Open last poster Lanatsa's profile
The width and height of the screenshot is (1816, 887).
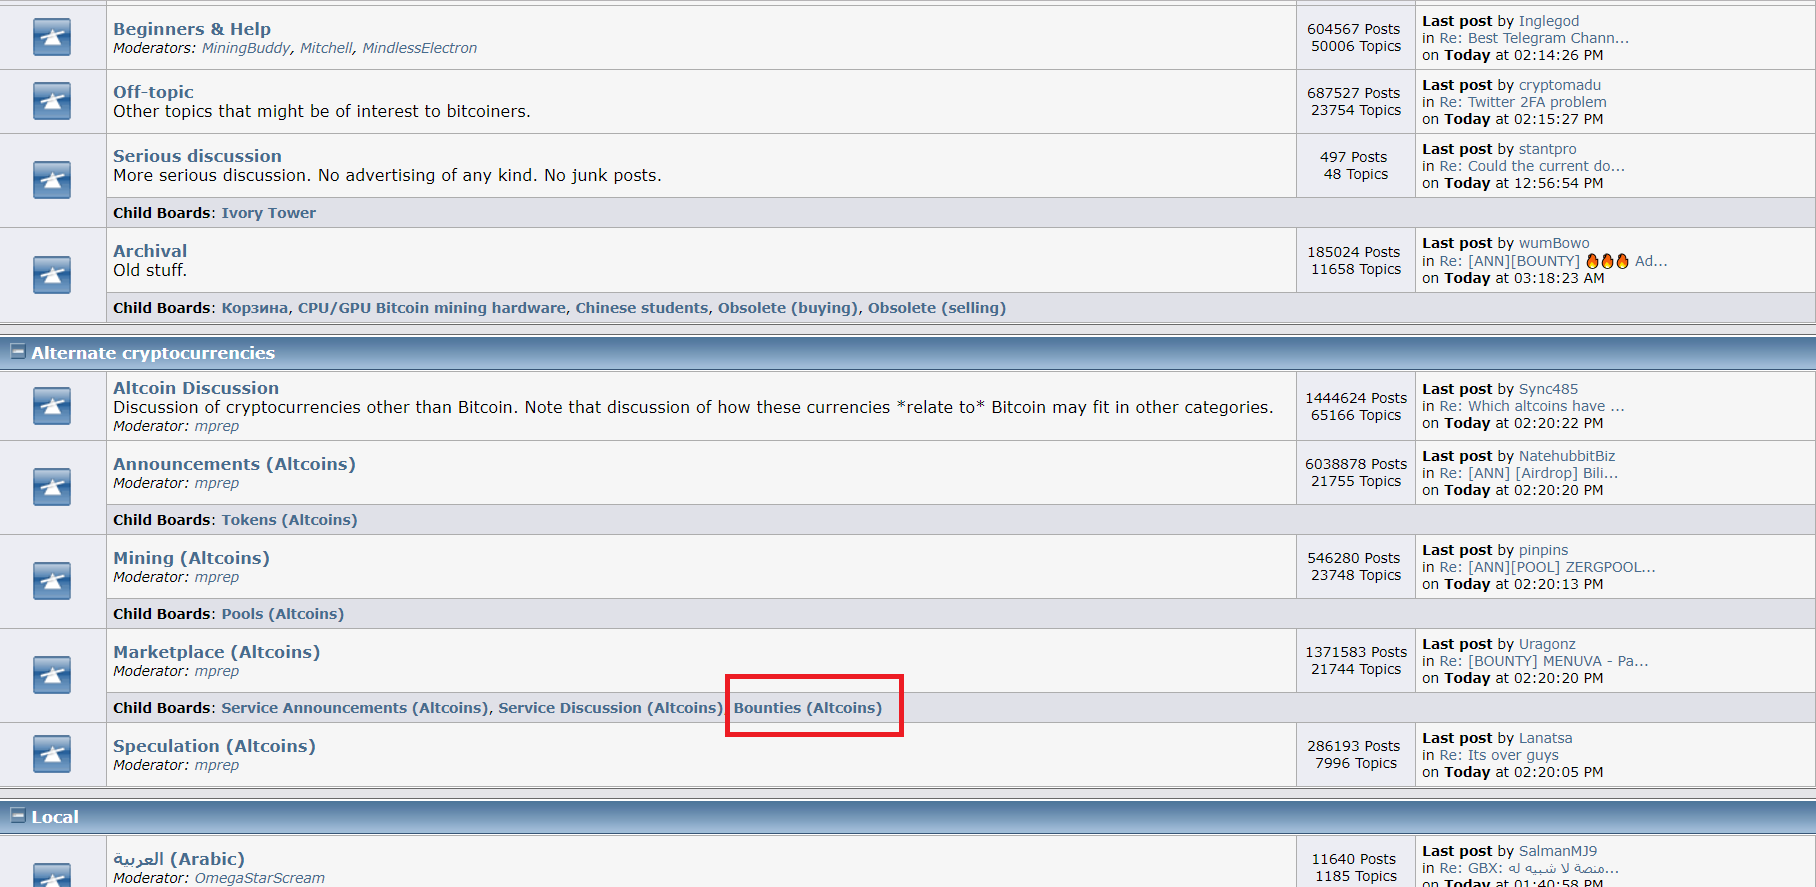pos(1546,738)
